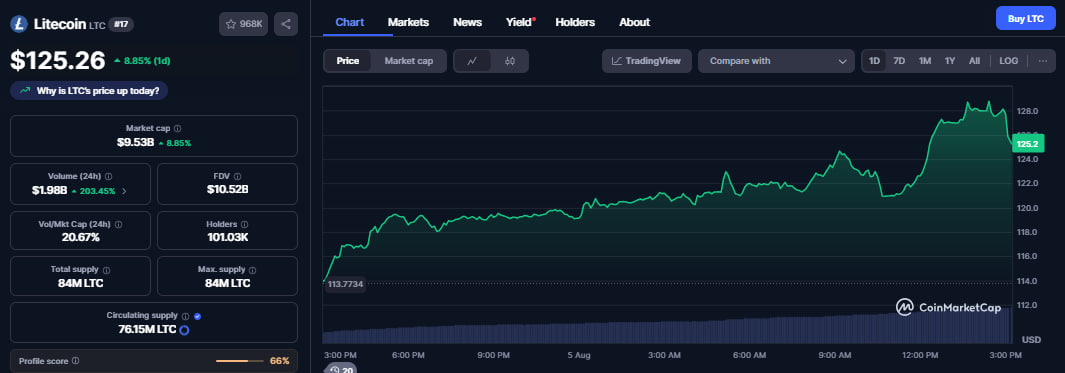Image resolution: width=1065 pixels, height=373 pixels.
Task: Click the $9.53B market cap value
Action: click(x=136, y=143)
